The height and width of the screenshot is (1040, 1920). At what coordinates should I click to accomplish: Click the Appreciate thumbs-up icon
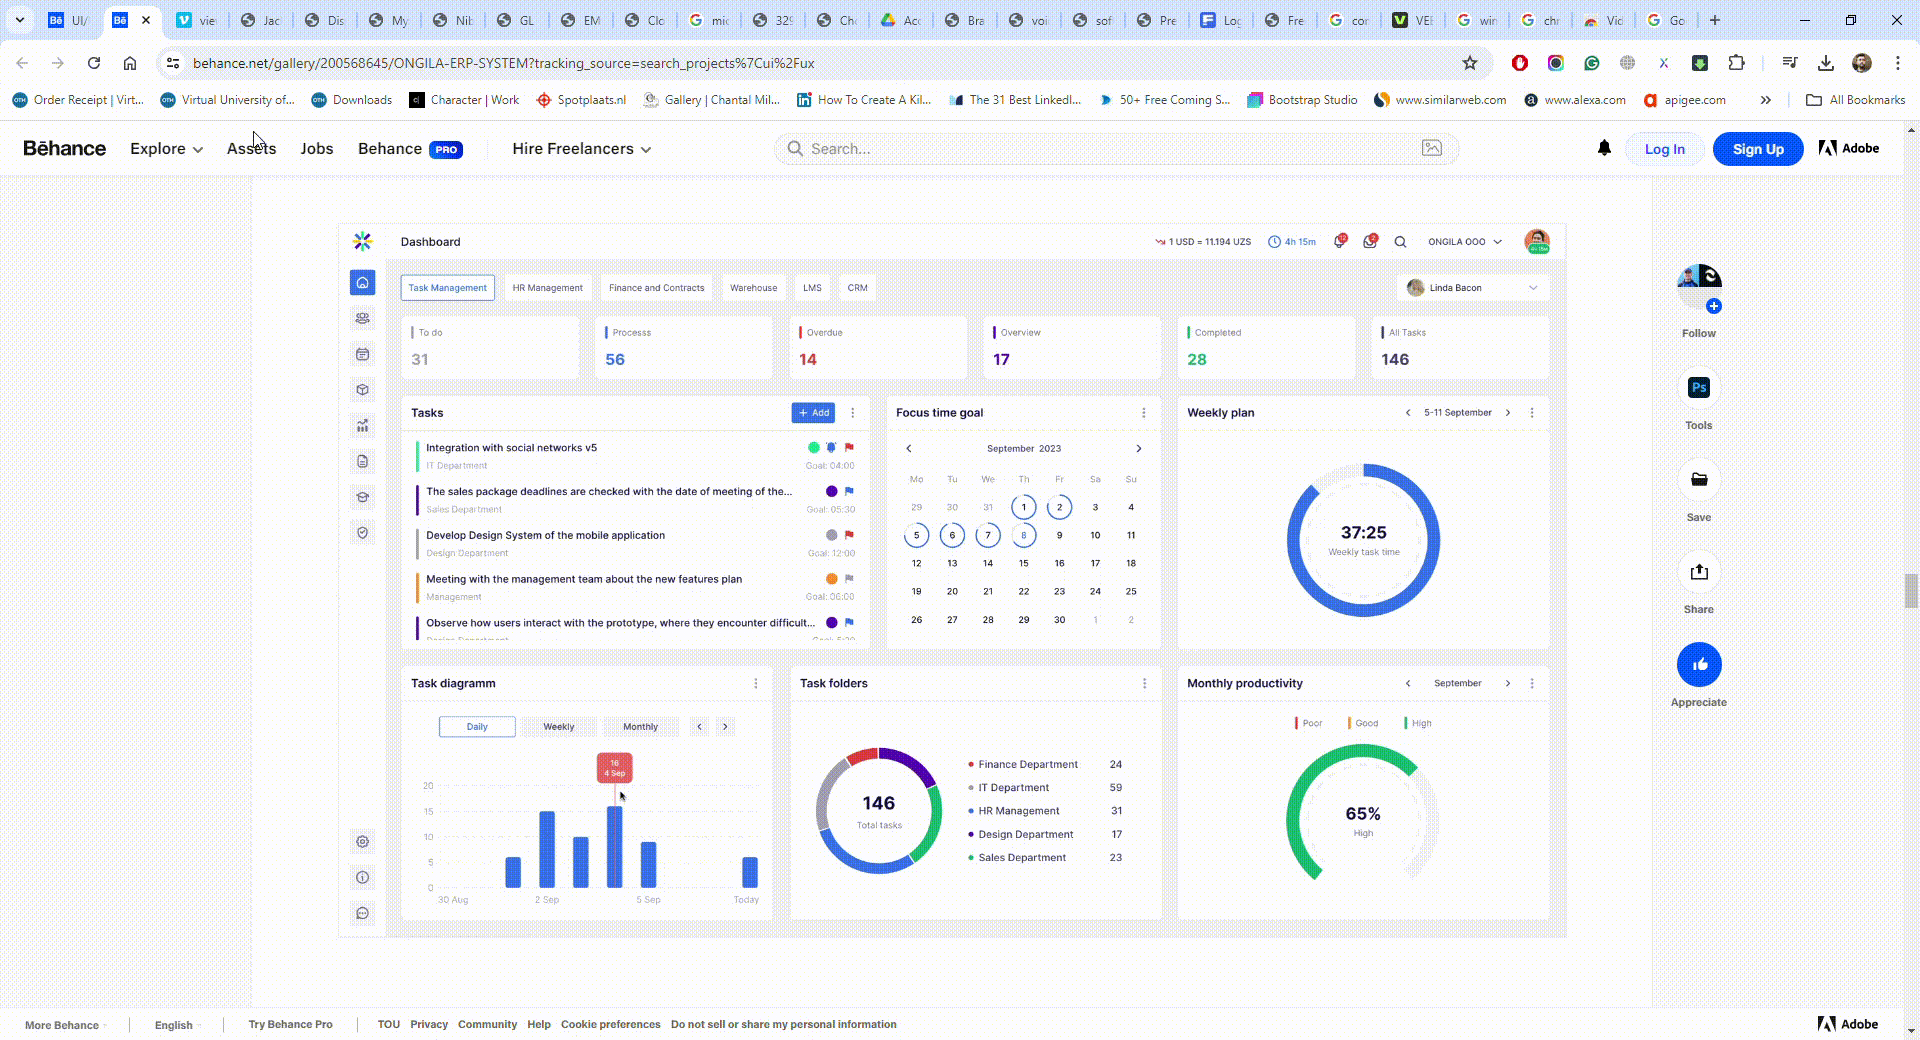pos(1698,665)
